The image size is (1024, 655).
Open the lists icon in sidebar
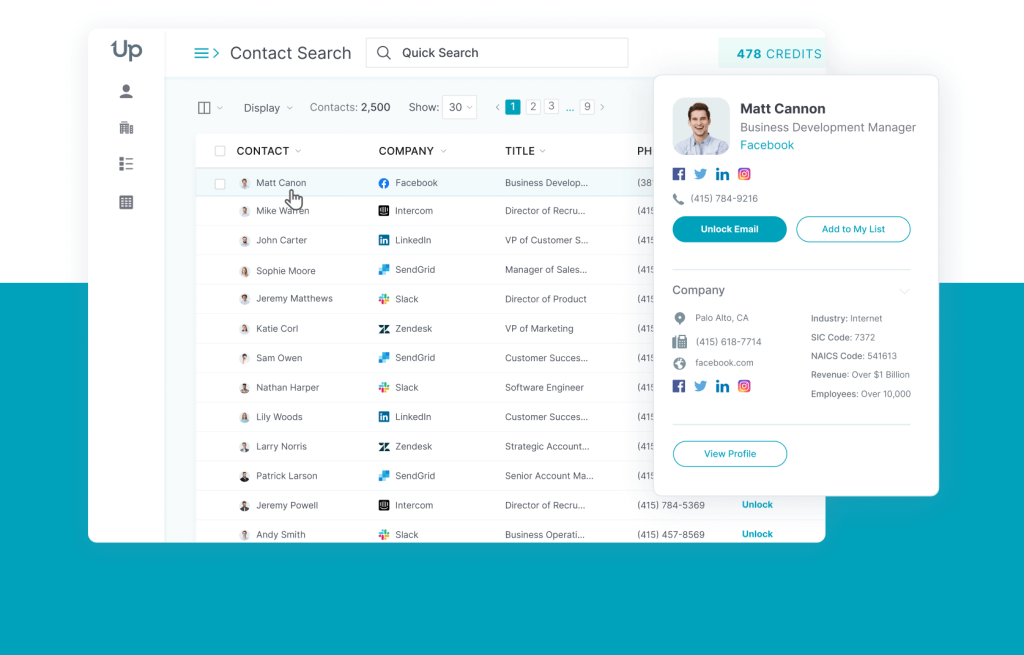click(x=126, y=164)
